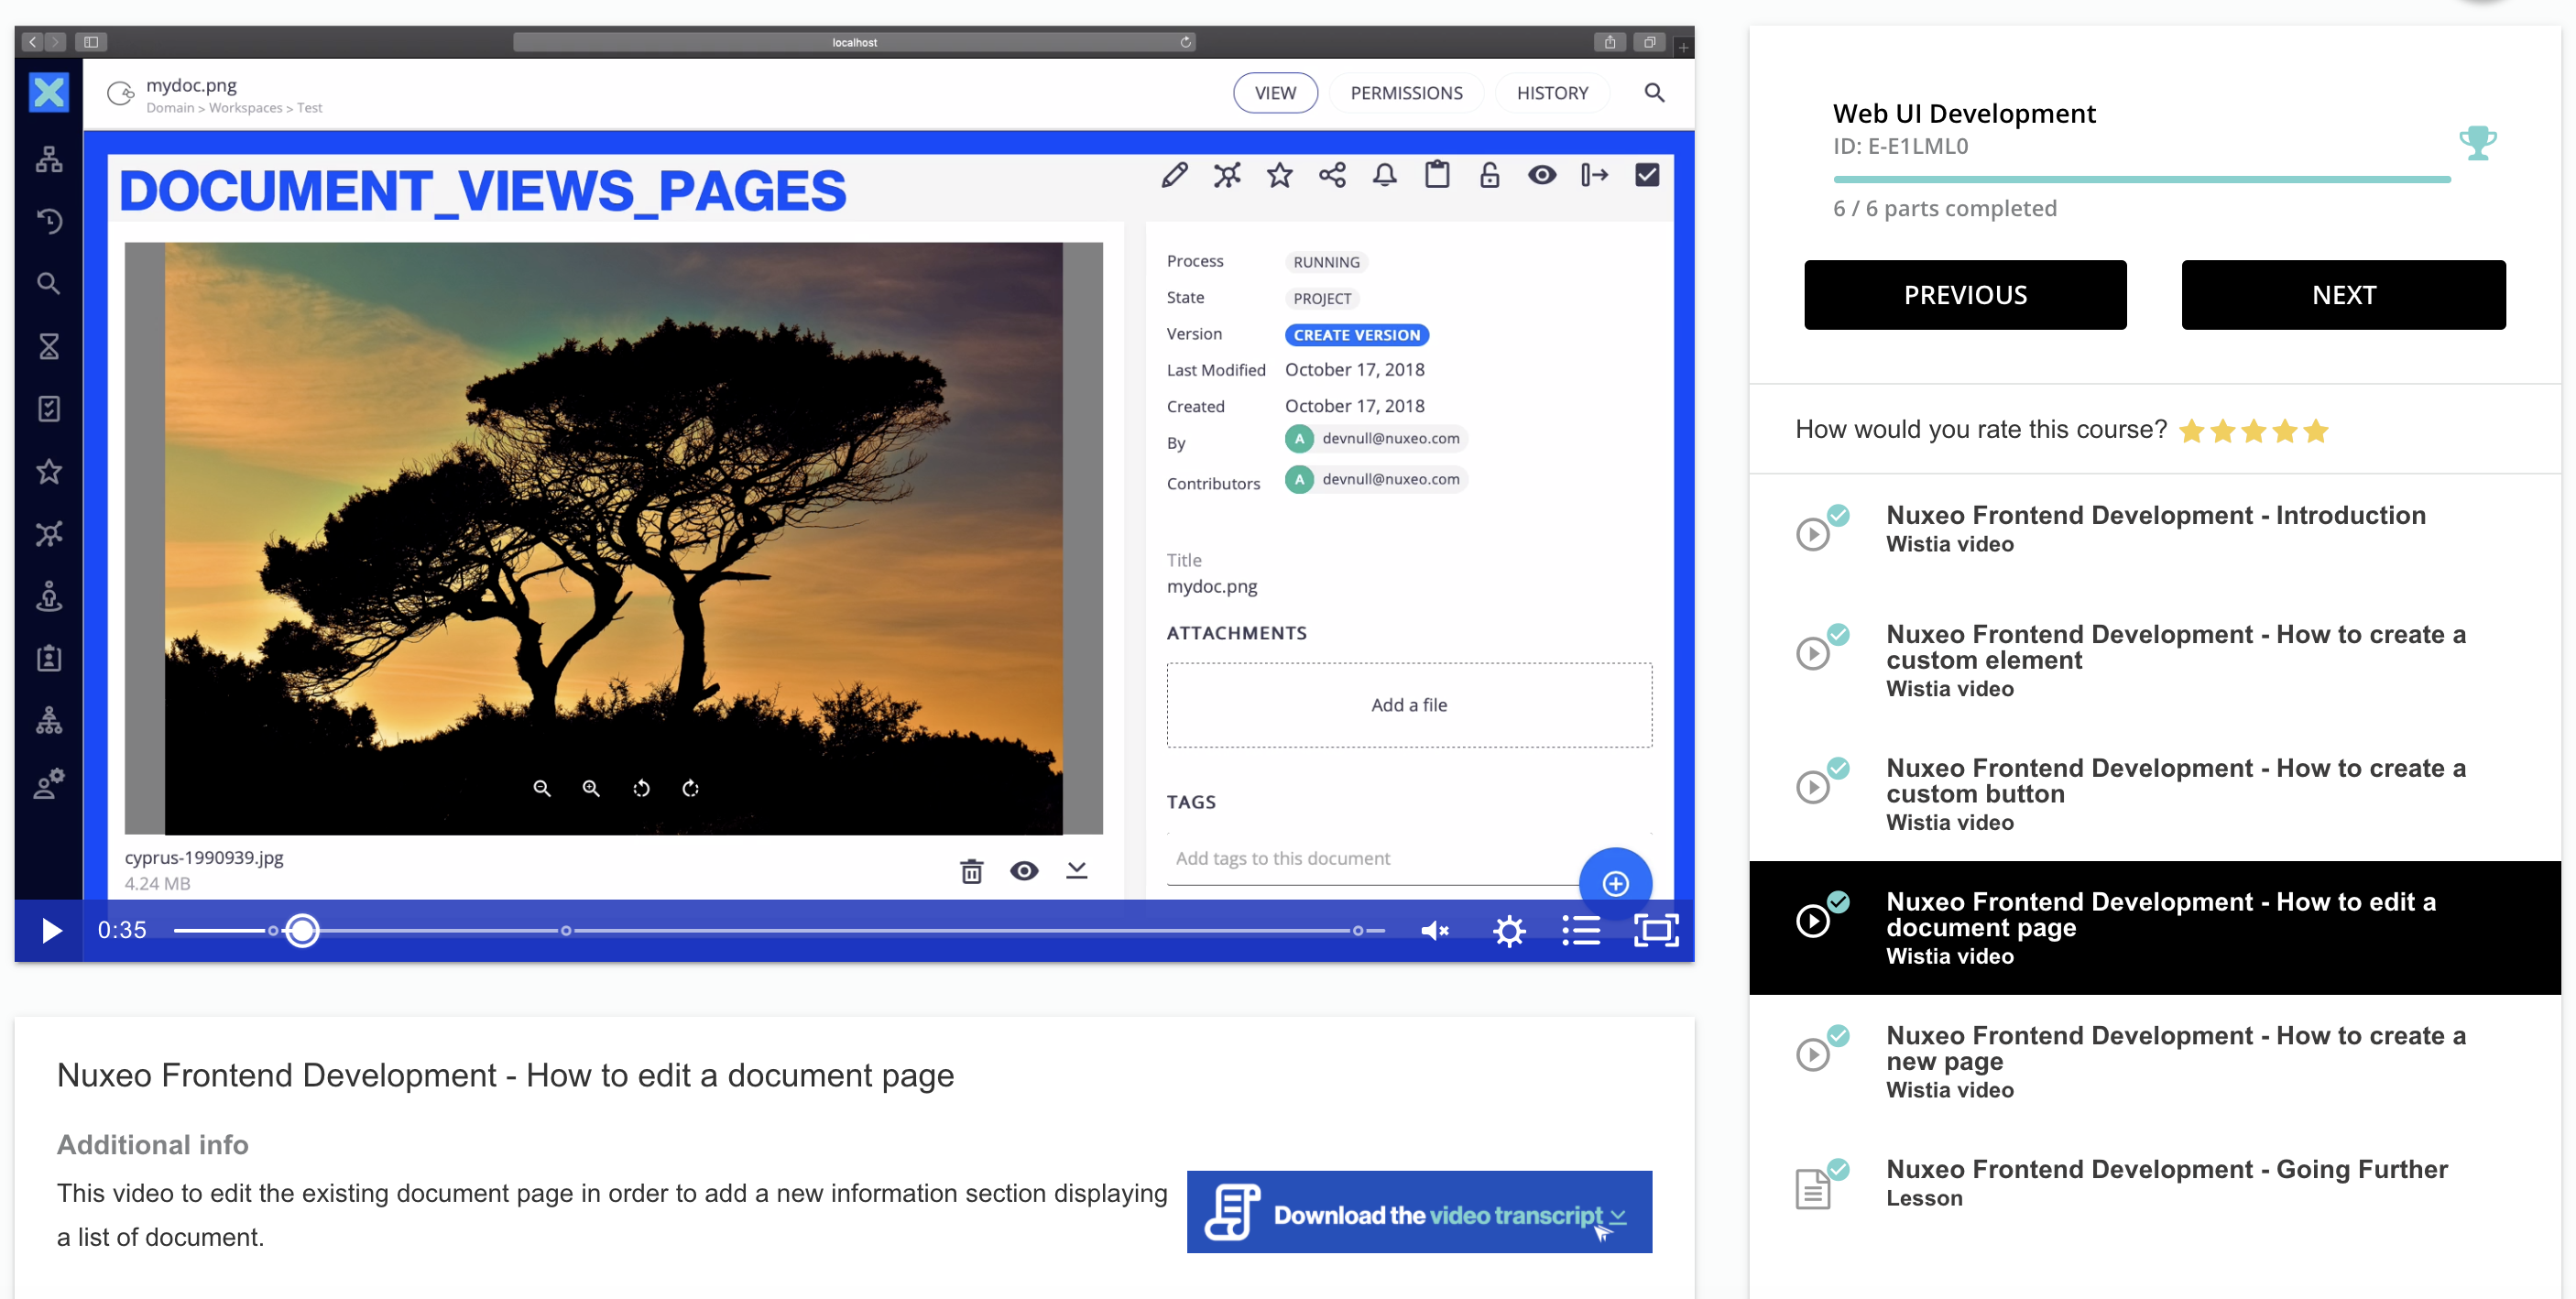Click the PREVIOUS button
The width and height of the screenshot is (2576, 1299).
[x=1965, y=295]
